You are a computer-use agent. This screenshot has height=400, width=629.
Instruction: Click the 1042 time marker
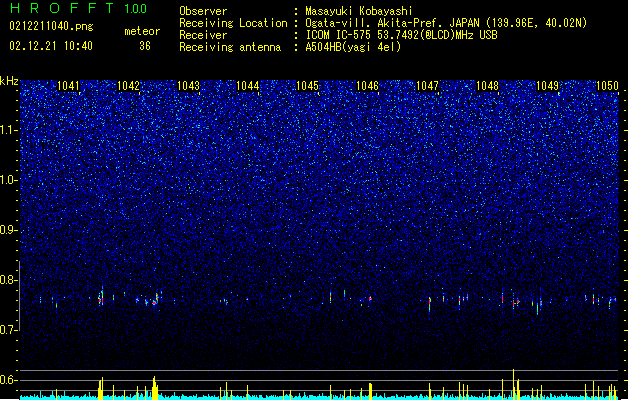[128, 86]
